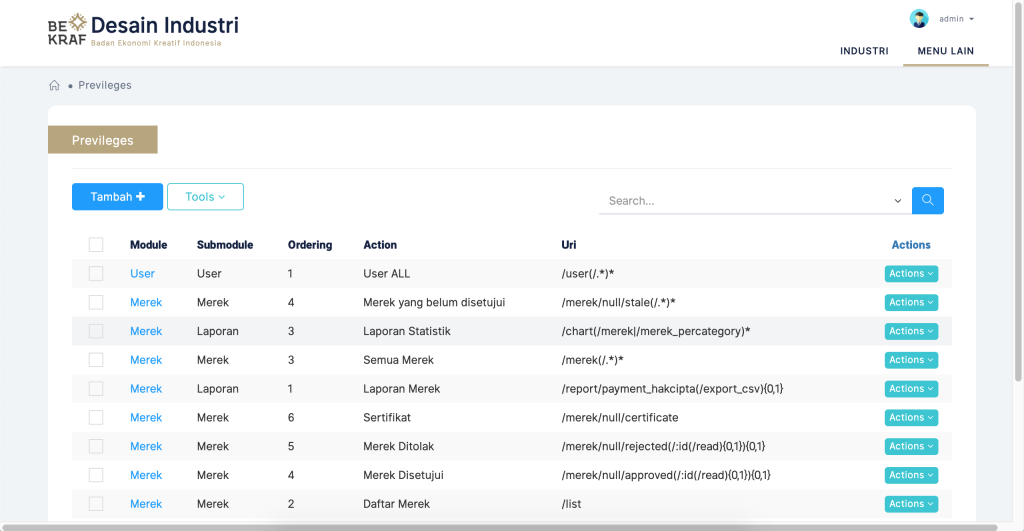Click the home icon in breadcrumb
This screenshot has width=1024, height=531.
pos(54,85)
